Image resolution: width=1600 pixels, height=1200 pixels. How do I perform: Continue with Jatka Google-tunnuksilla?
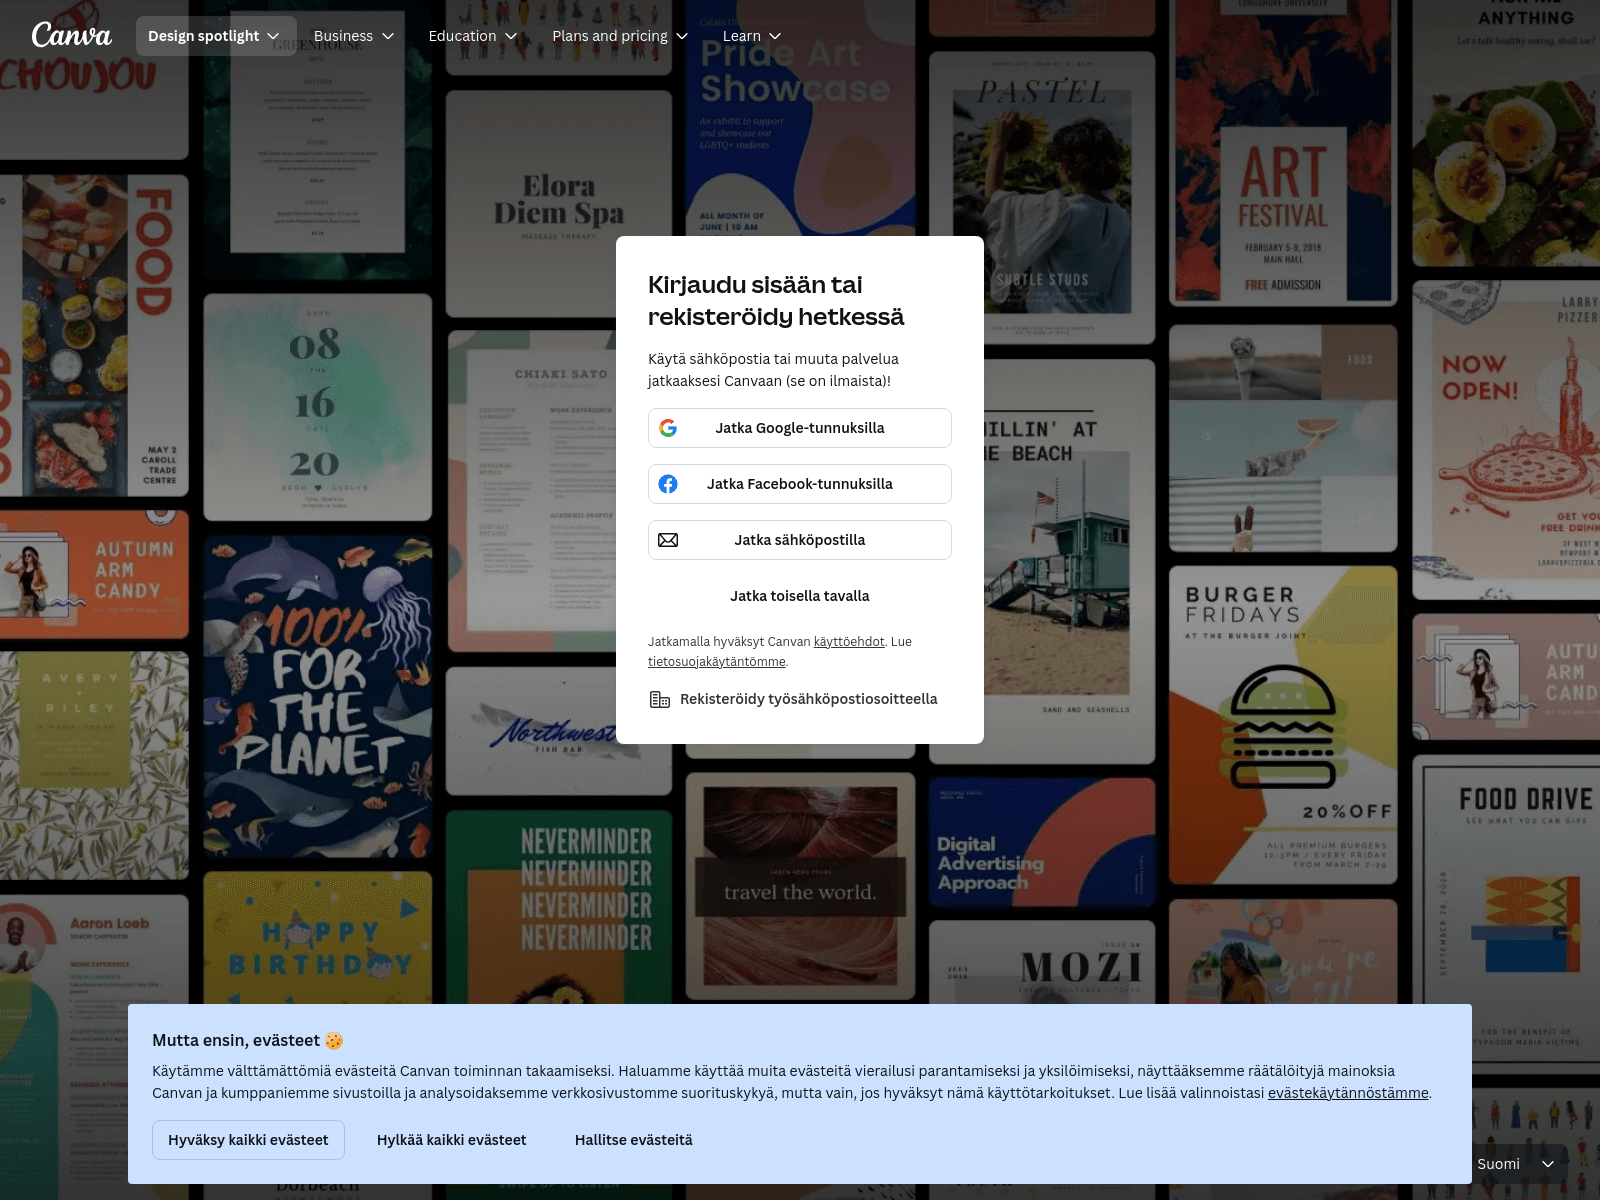pyautogui.click(x=800, y=428)
